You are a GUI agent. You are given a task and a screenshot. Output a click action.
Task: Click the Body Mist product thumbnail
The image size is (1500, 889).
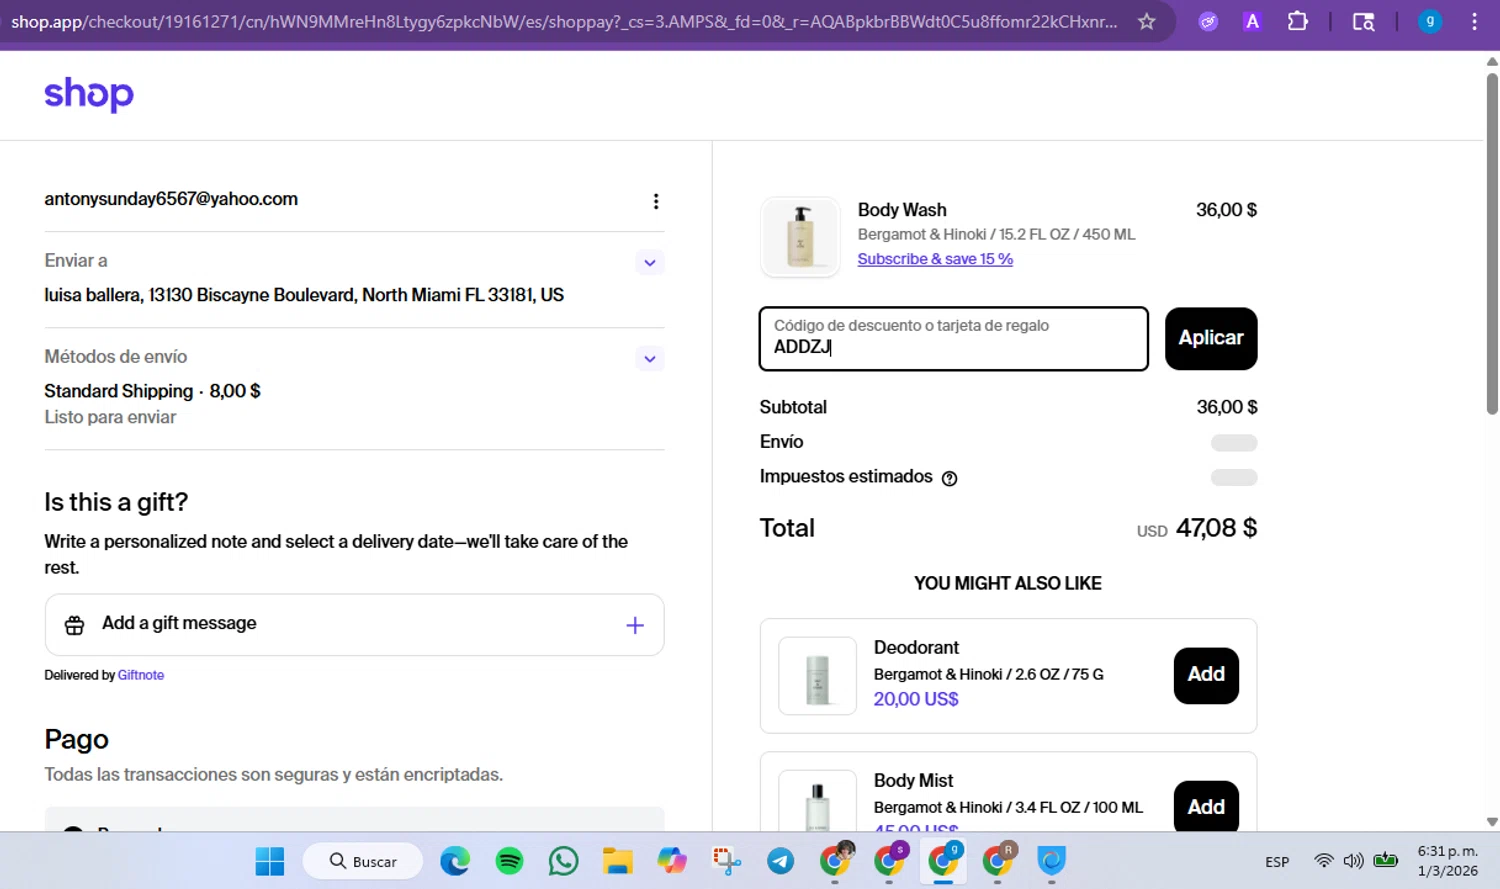click(818, 800)
